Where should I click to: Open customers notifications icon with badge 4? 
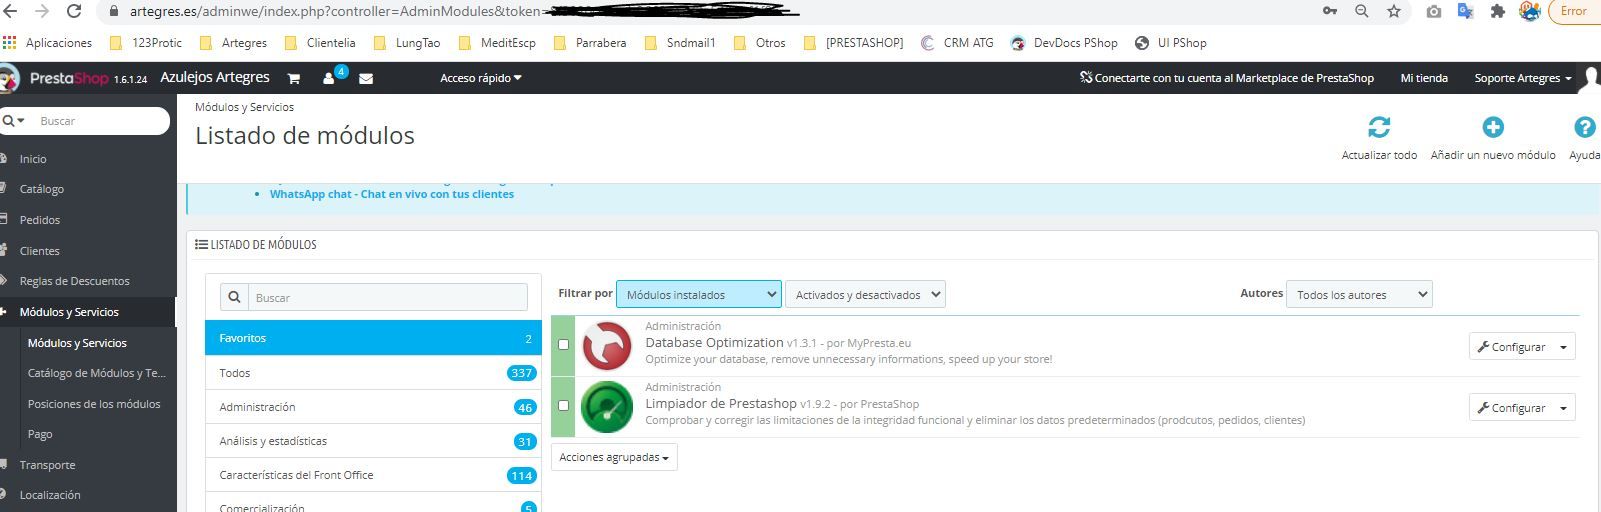(x=330, y=77)
